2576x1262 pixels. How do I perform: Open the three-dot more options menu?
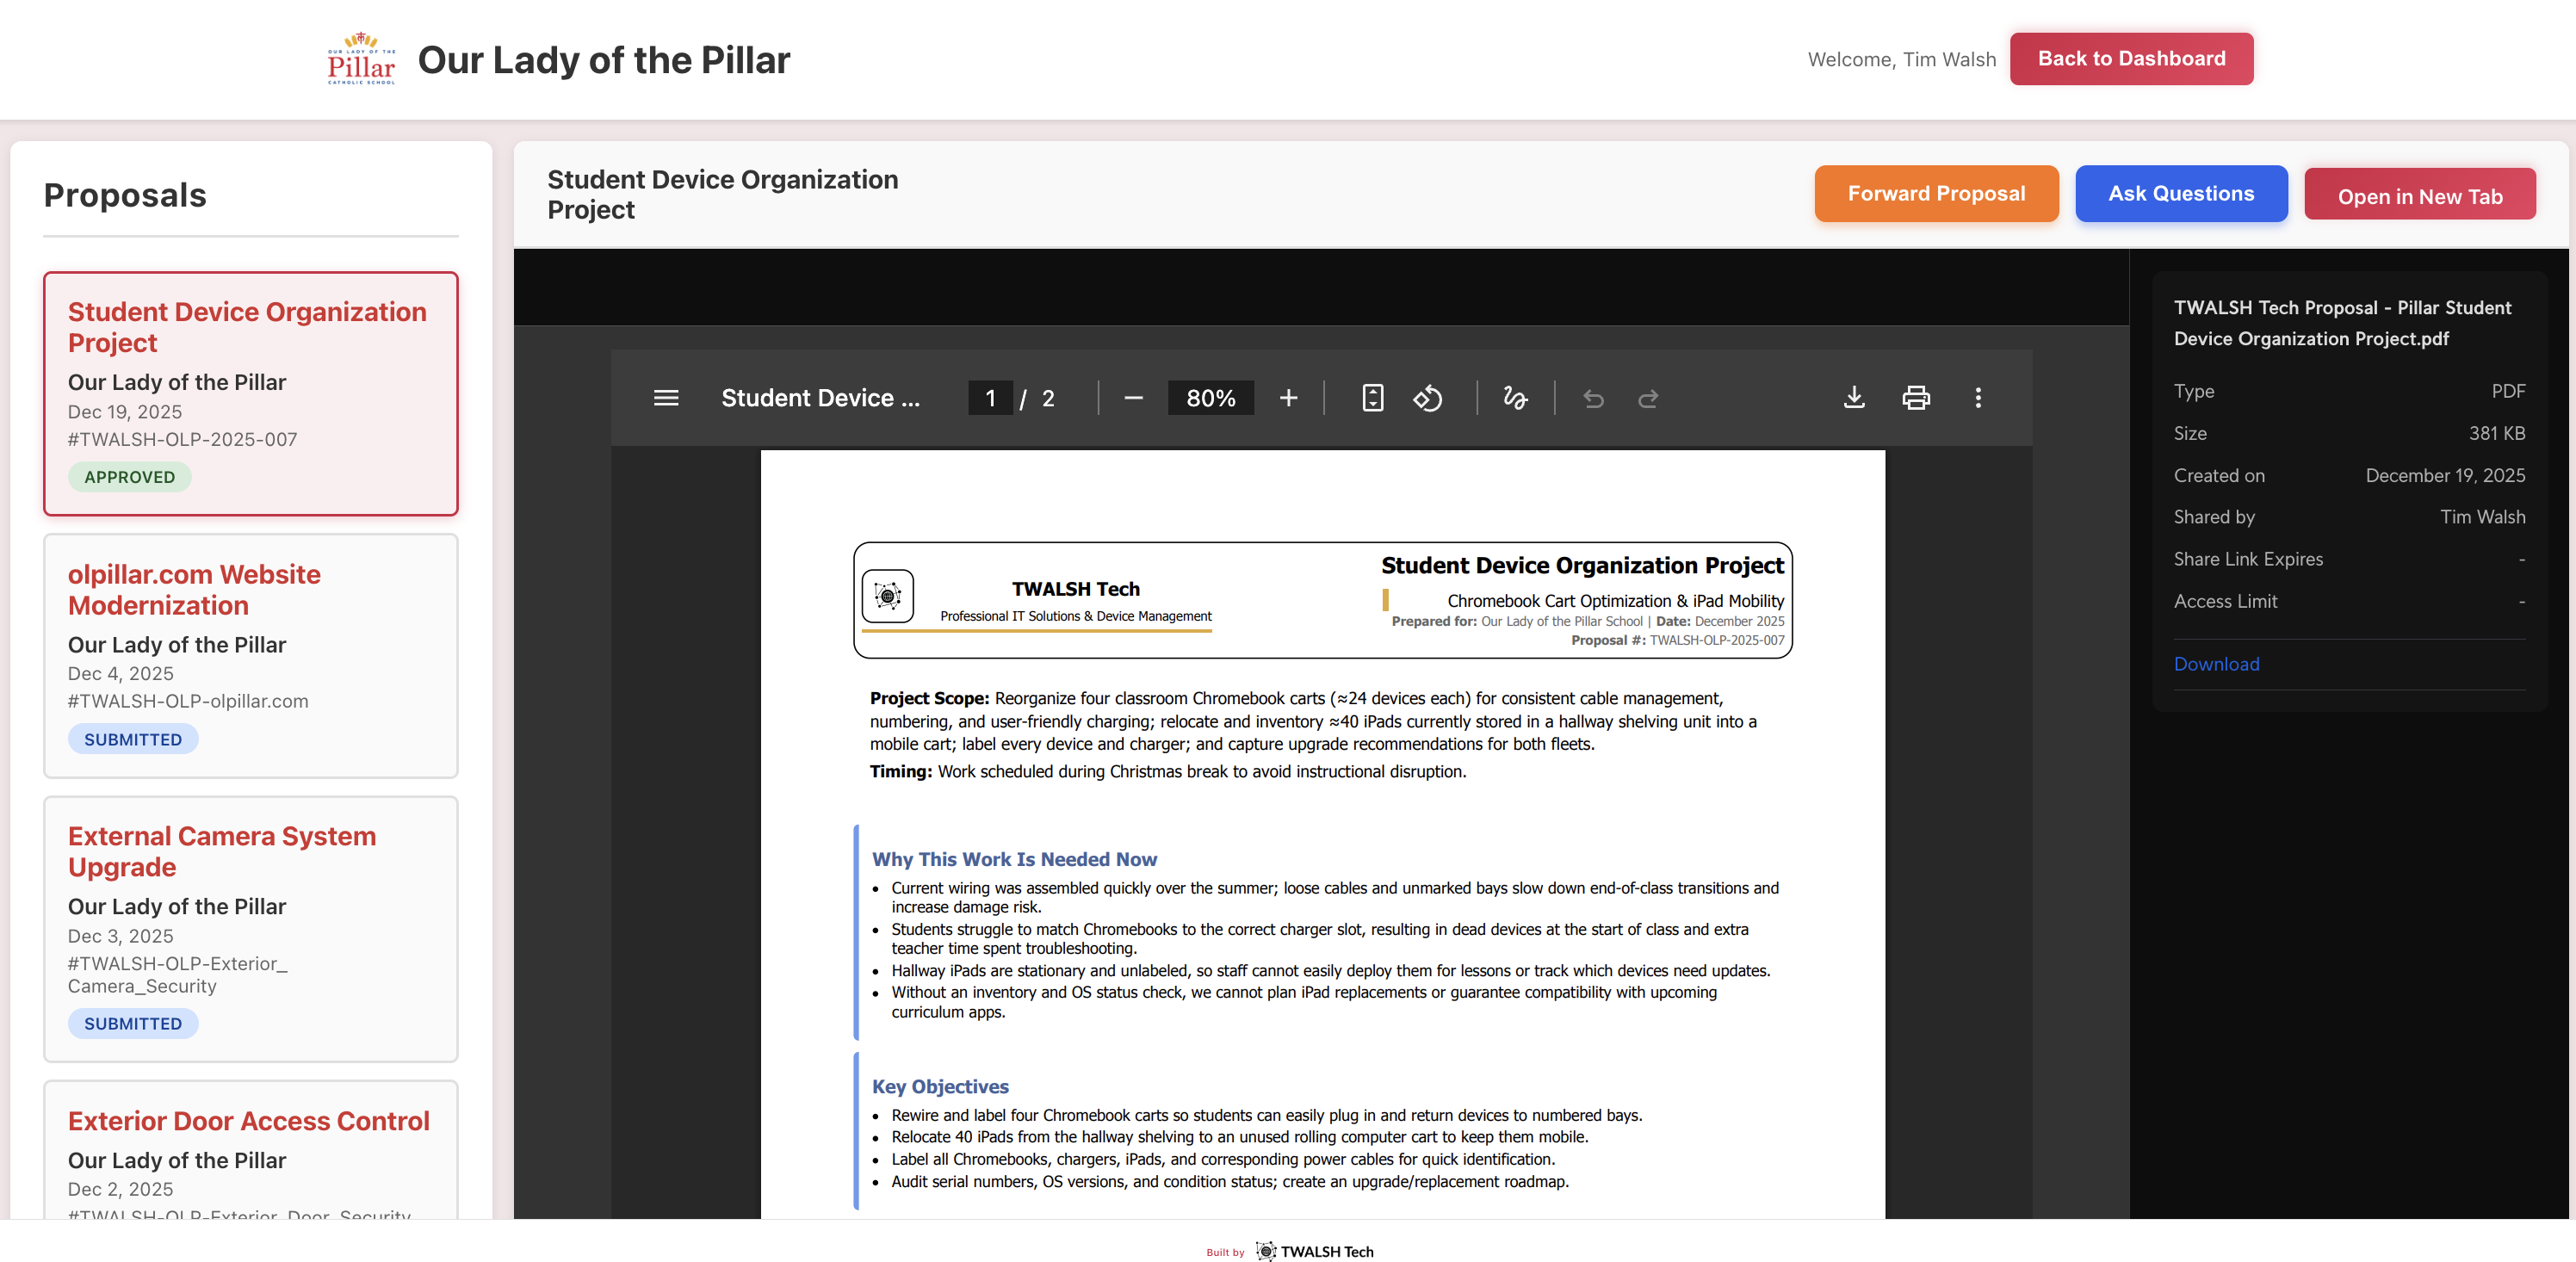1978,397
